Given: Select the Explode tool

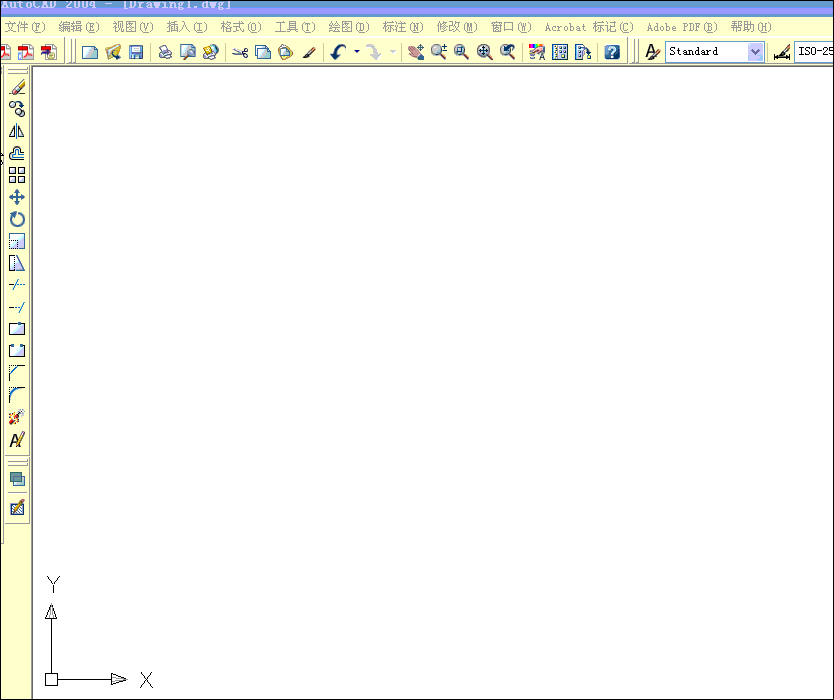Looking at the screenshot, I should pyautogui.click(x=17, y=418).
